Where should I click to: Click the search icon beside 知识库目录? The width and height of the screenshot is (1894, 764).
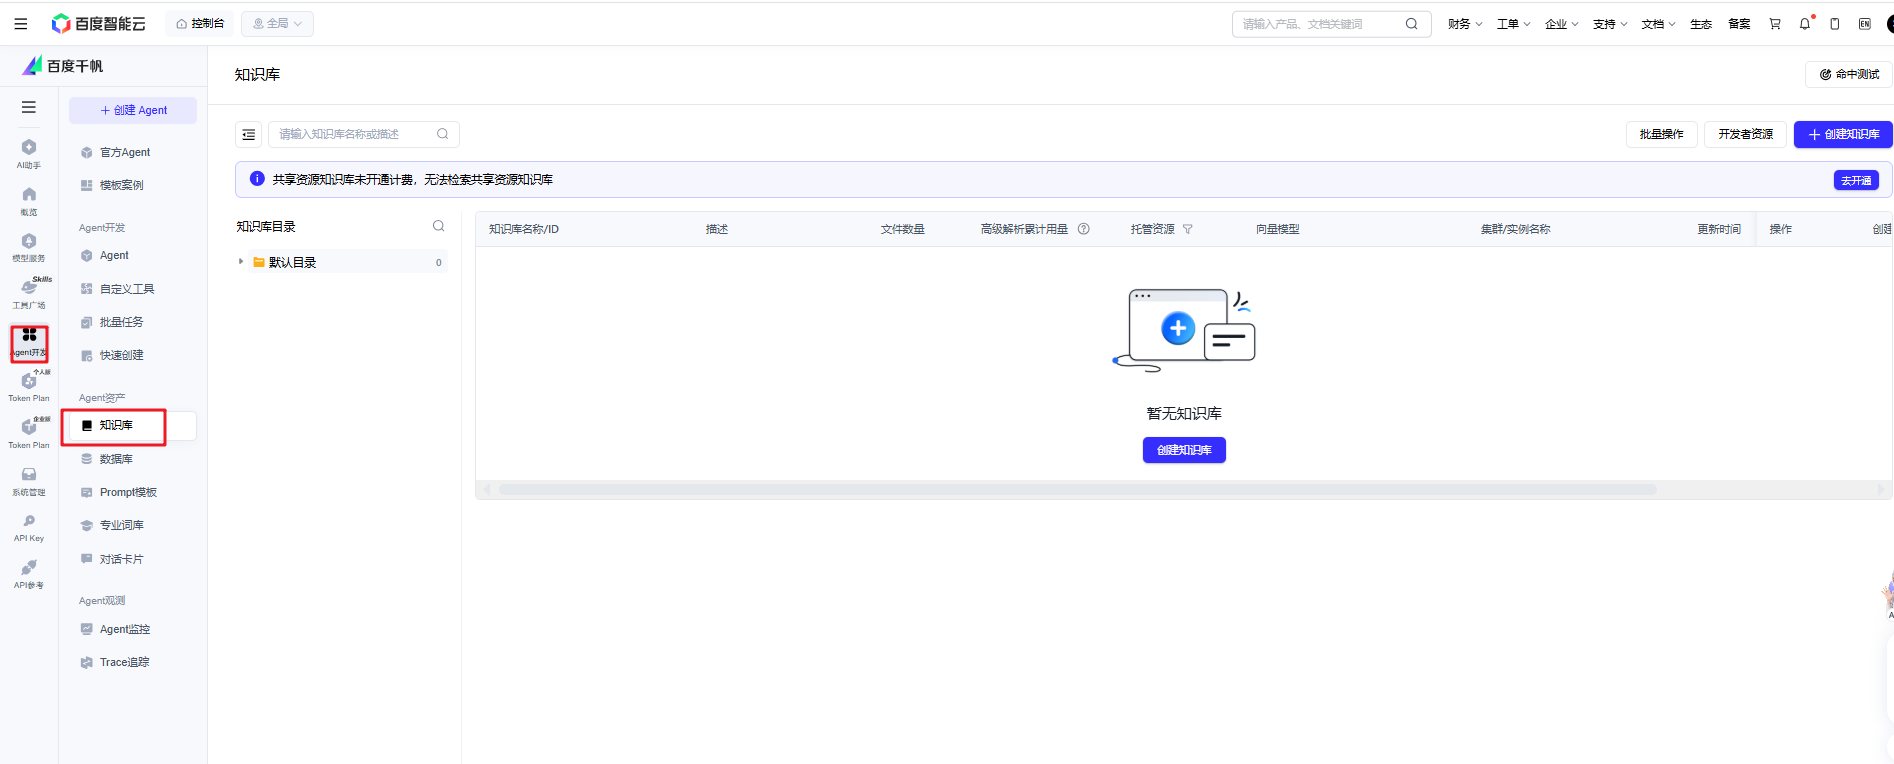tap(438, 226)
